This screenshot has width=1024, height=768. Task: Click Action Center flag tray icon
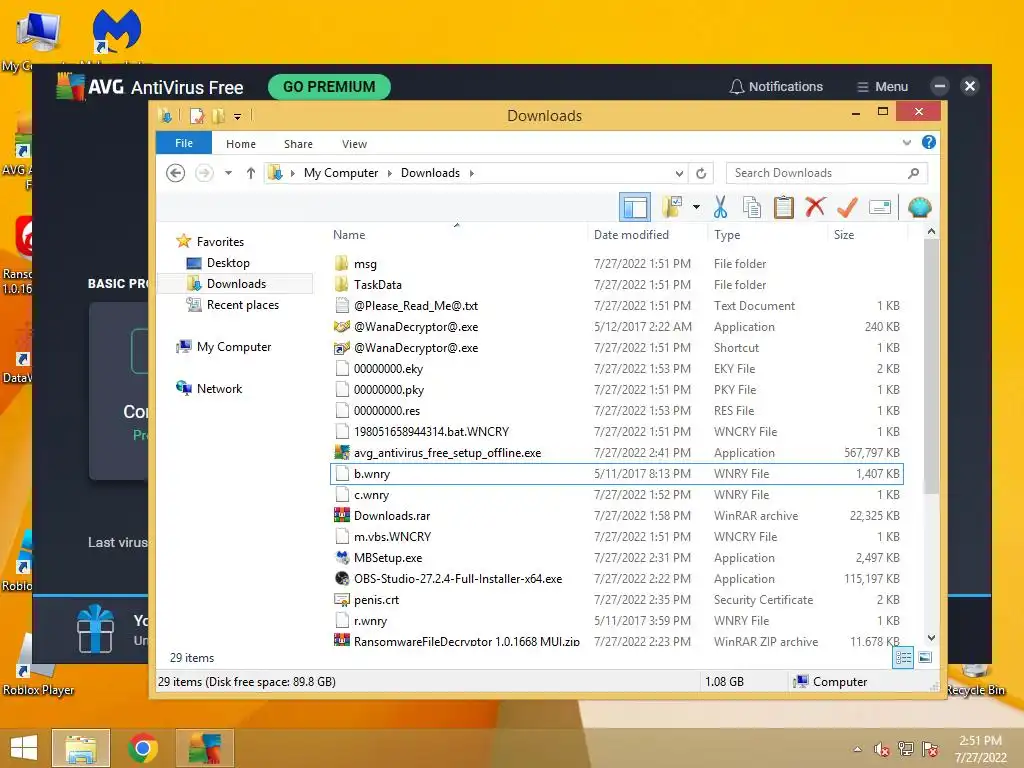point(930,749)
